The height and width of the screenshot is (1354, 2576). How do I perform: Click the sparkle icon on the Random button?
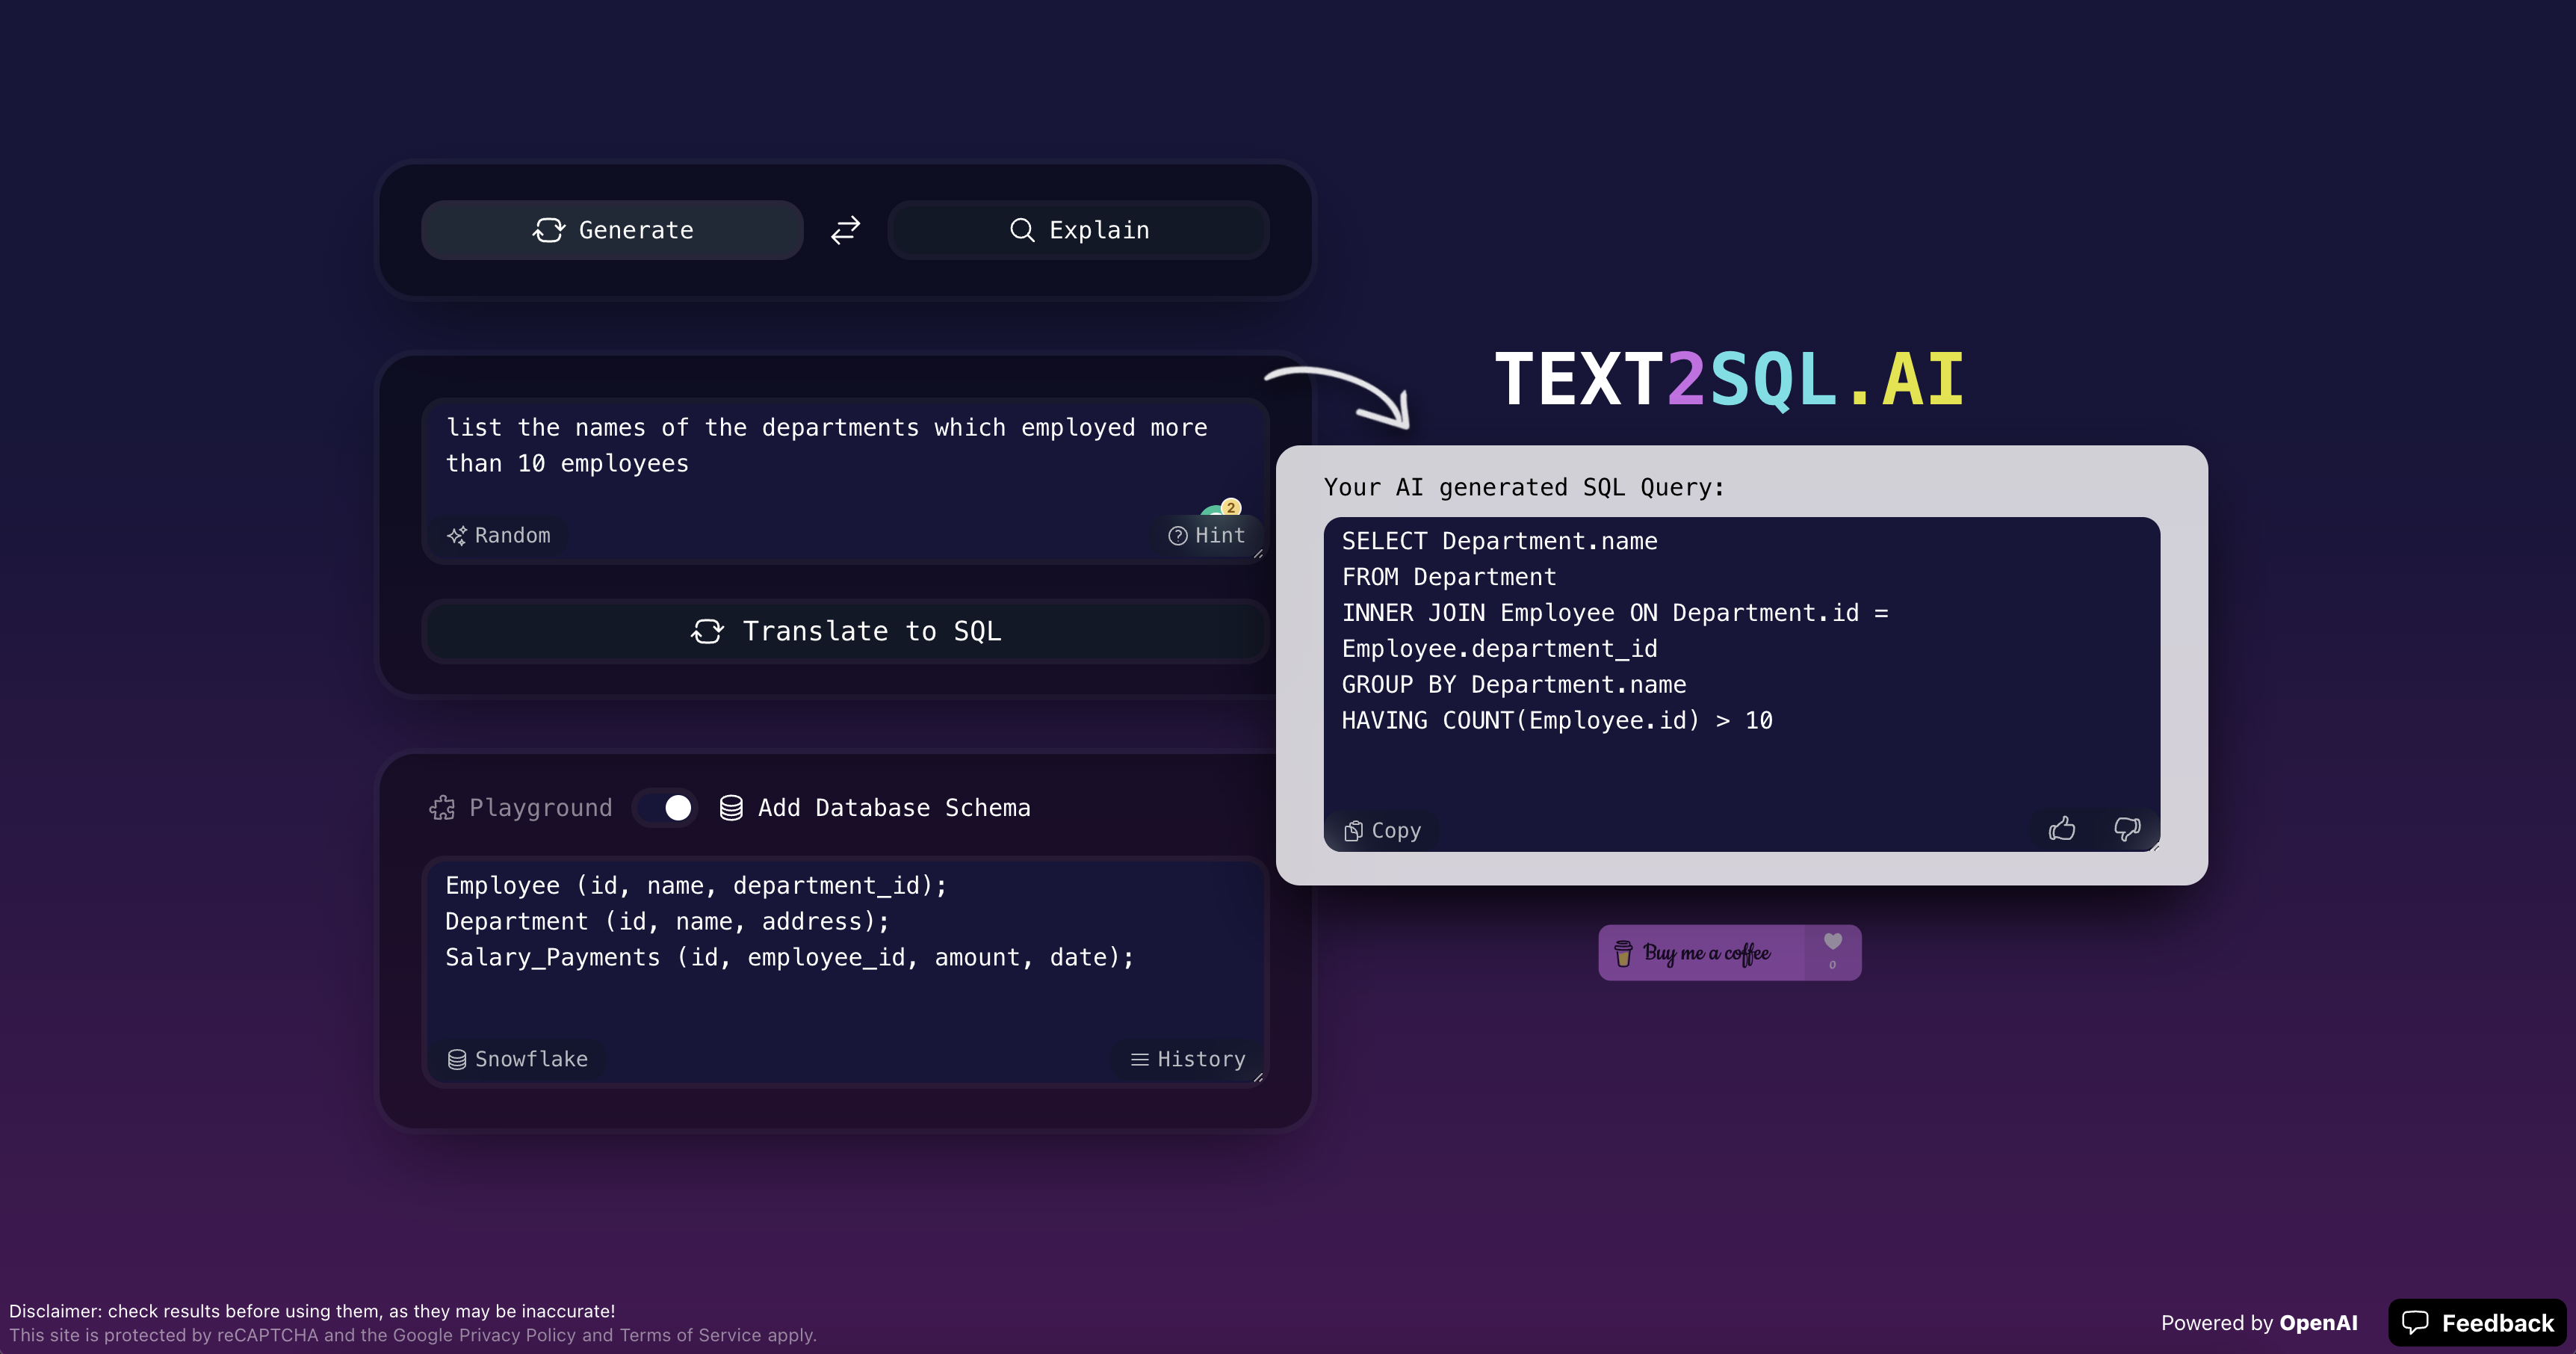tap(458, 535)
